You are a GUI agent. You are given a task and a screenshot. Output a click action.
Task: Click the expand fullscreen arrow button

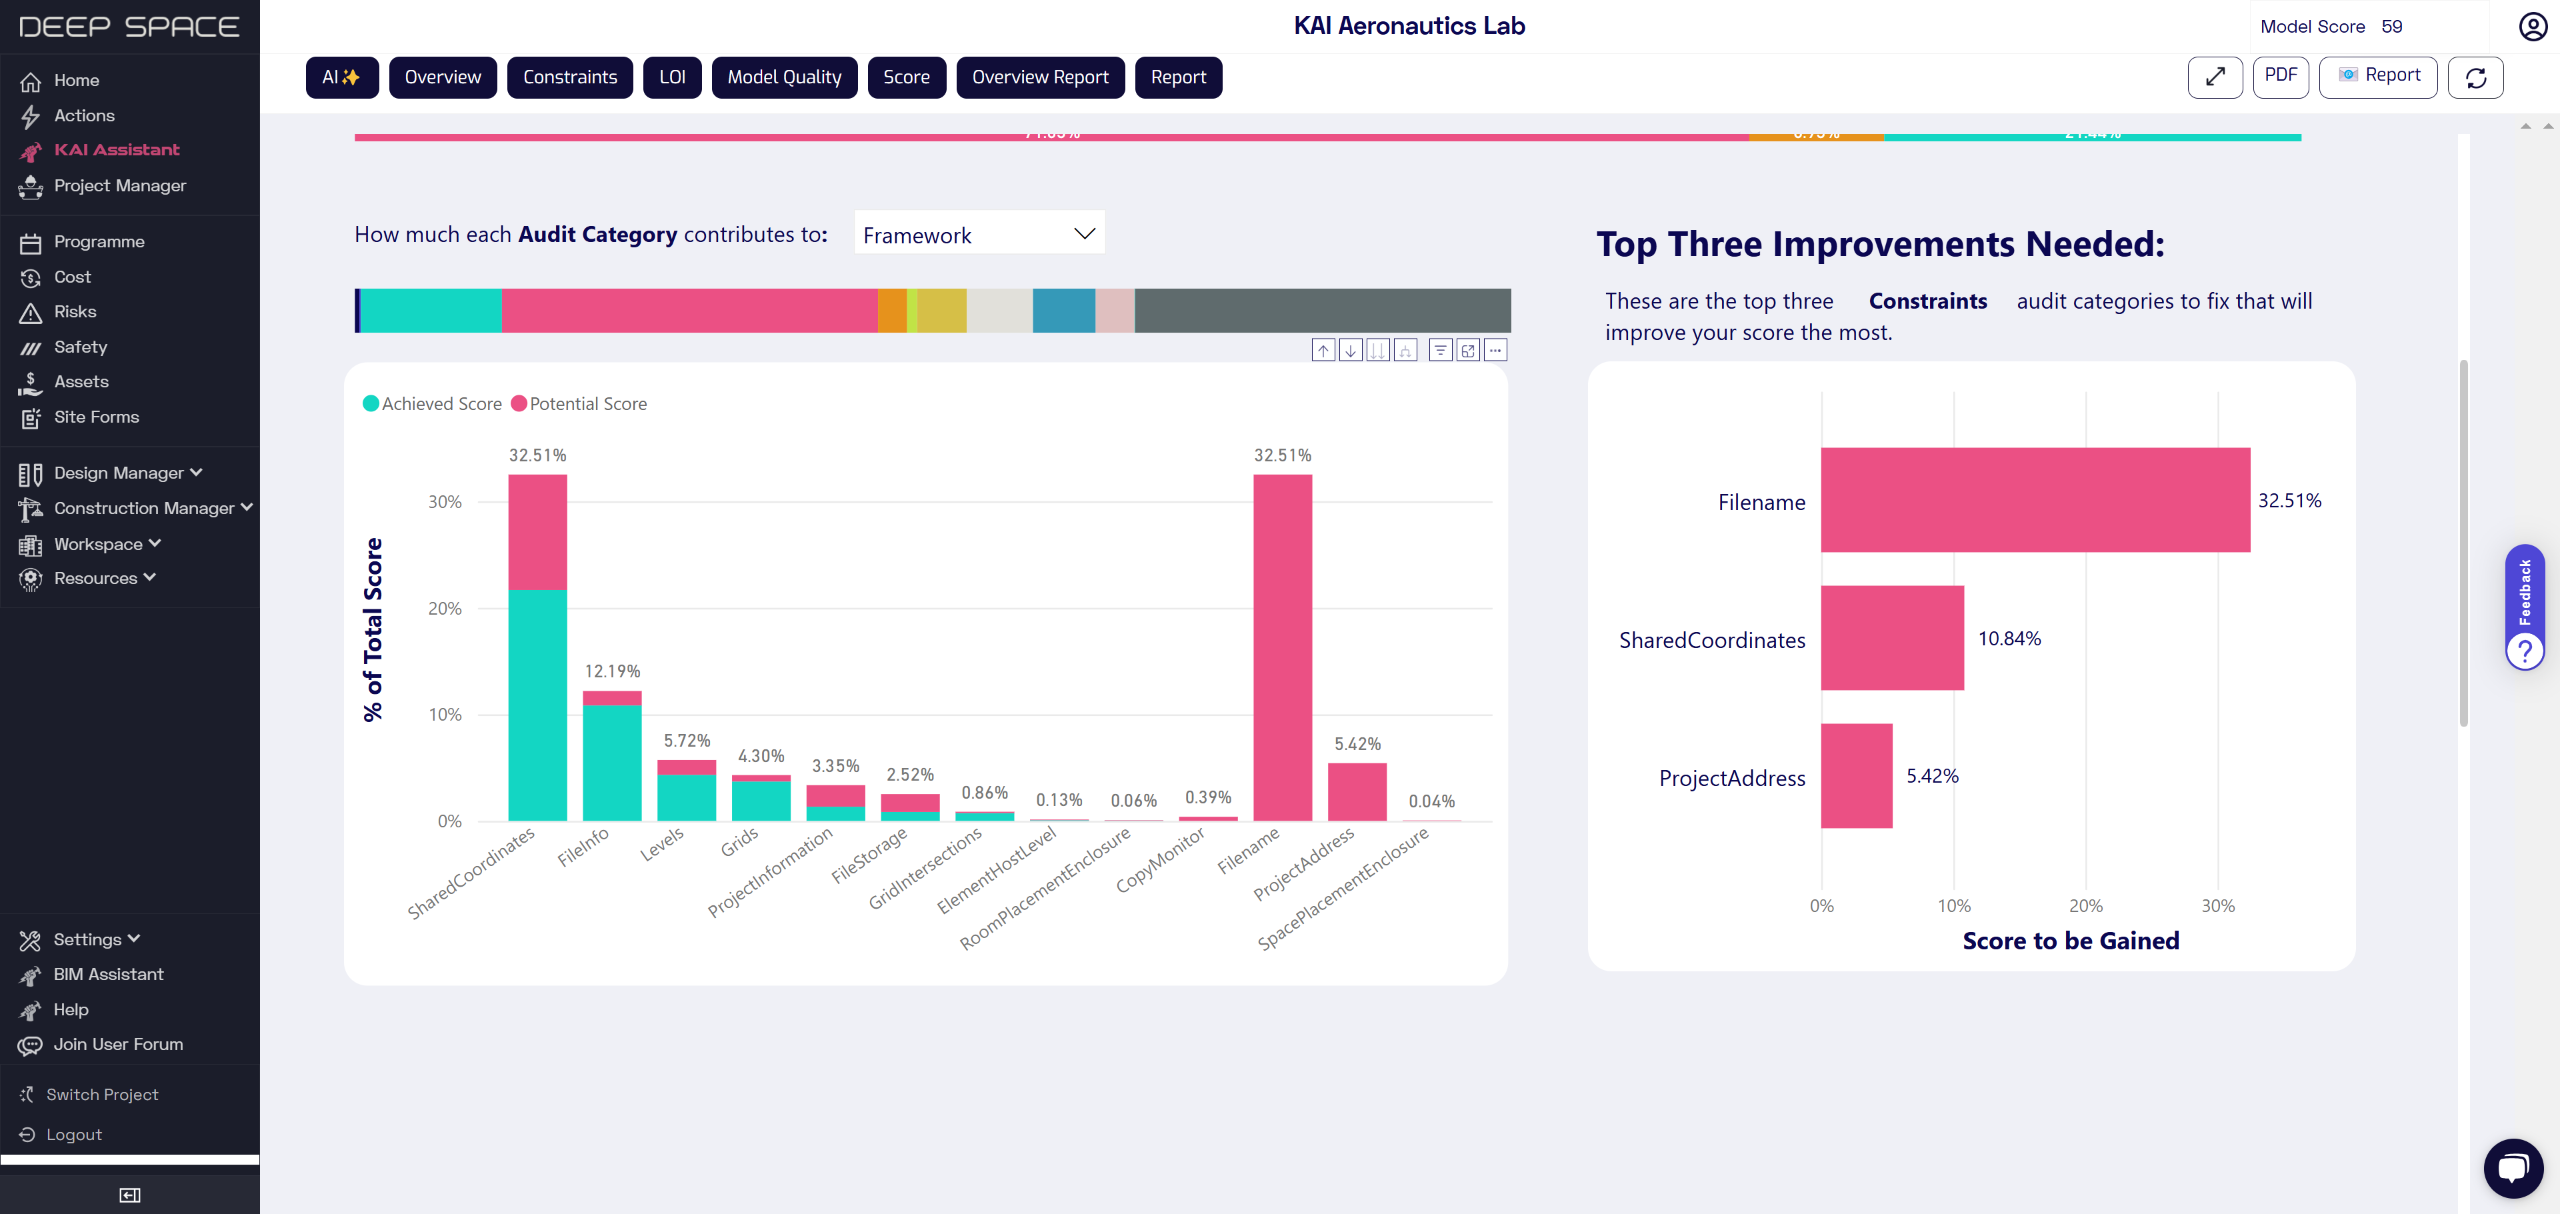coord(2215,77)
